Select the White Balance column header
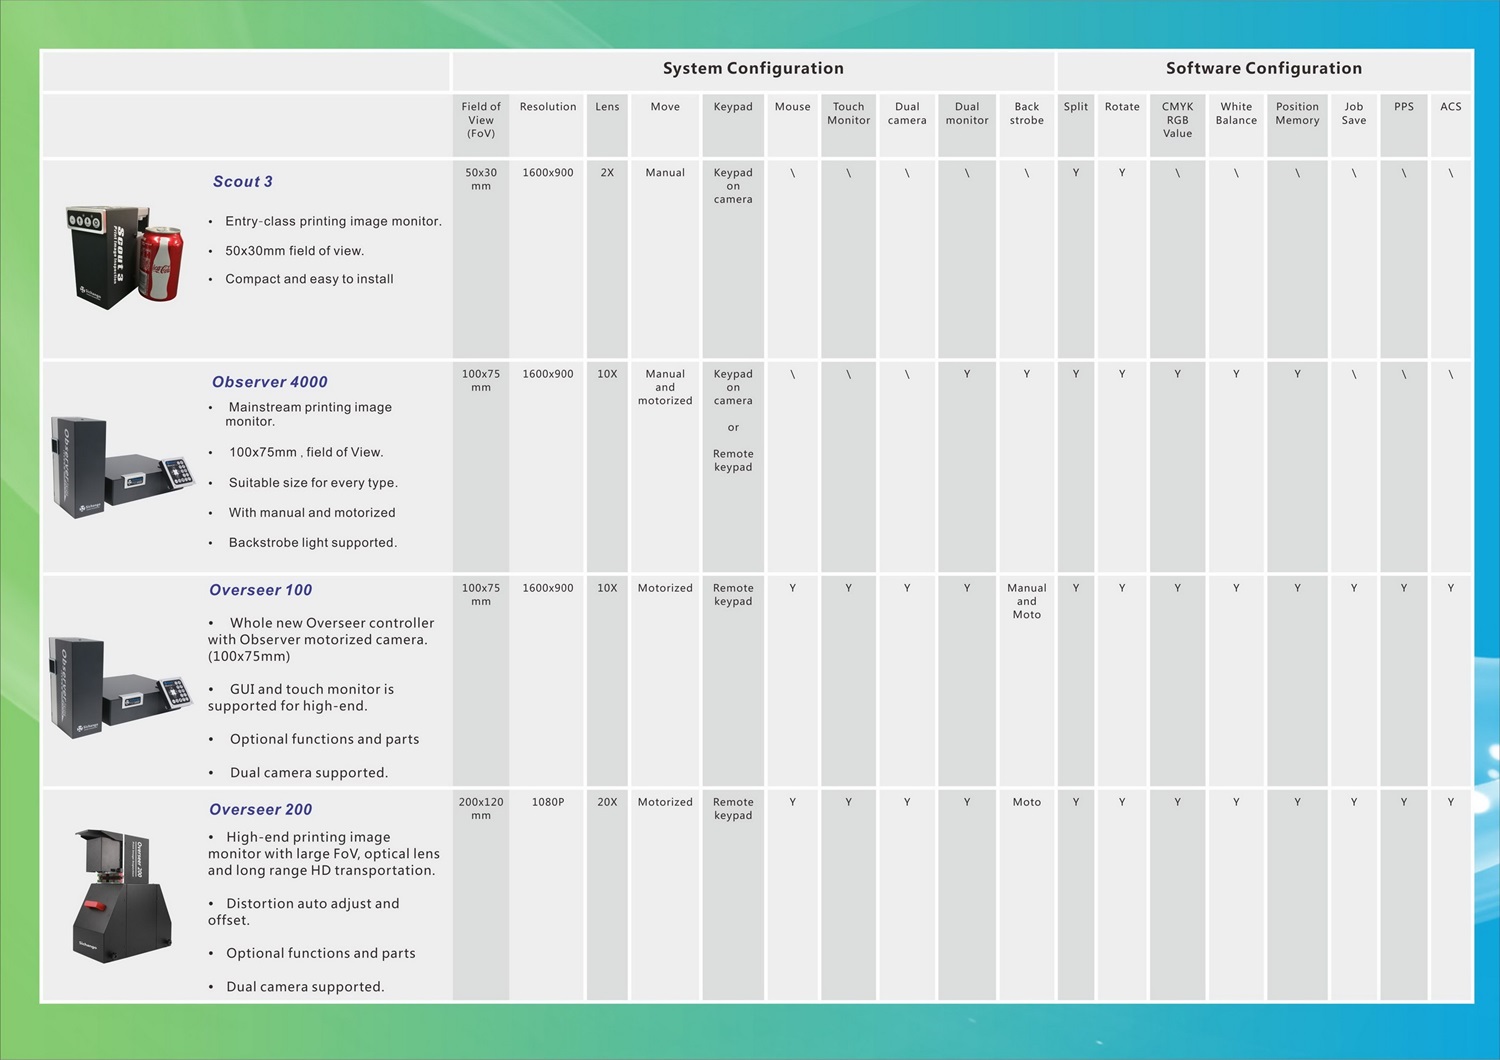1500x1060 pixels. 1236,114
